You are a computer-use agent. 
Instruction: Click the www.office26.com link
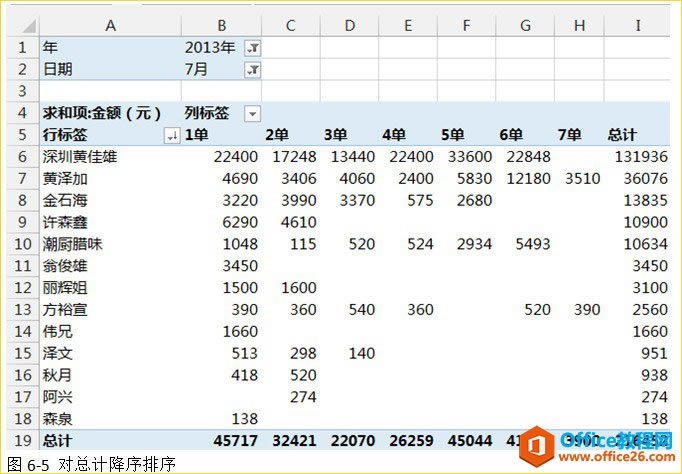(x=617, y=457)
